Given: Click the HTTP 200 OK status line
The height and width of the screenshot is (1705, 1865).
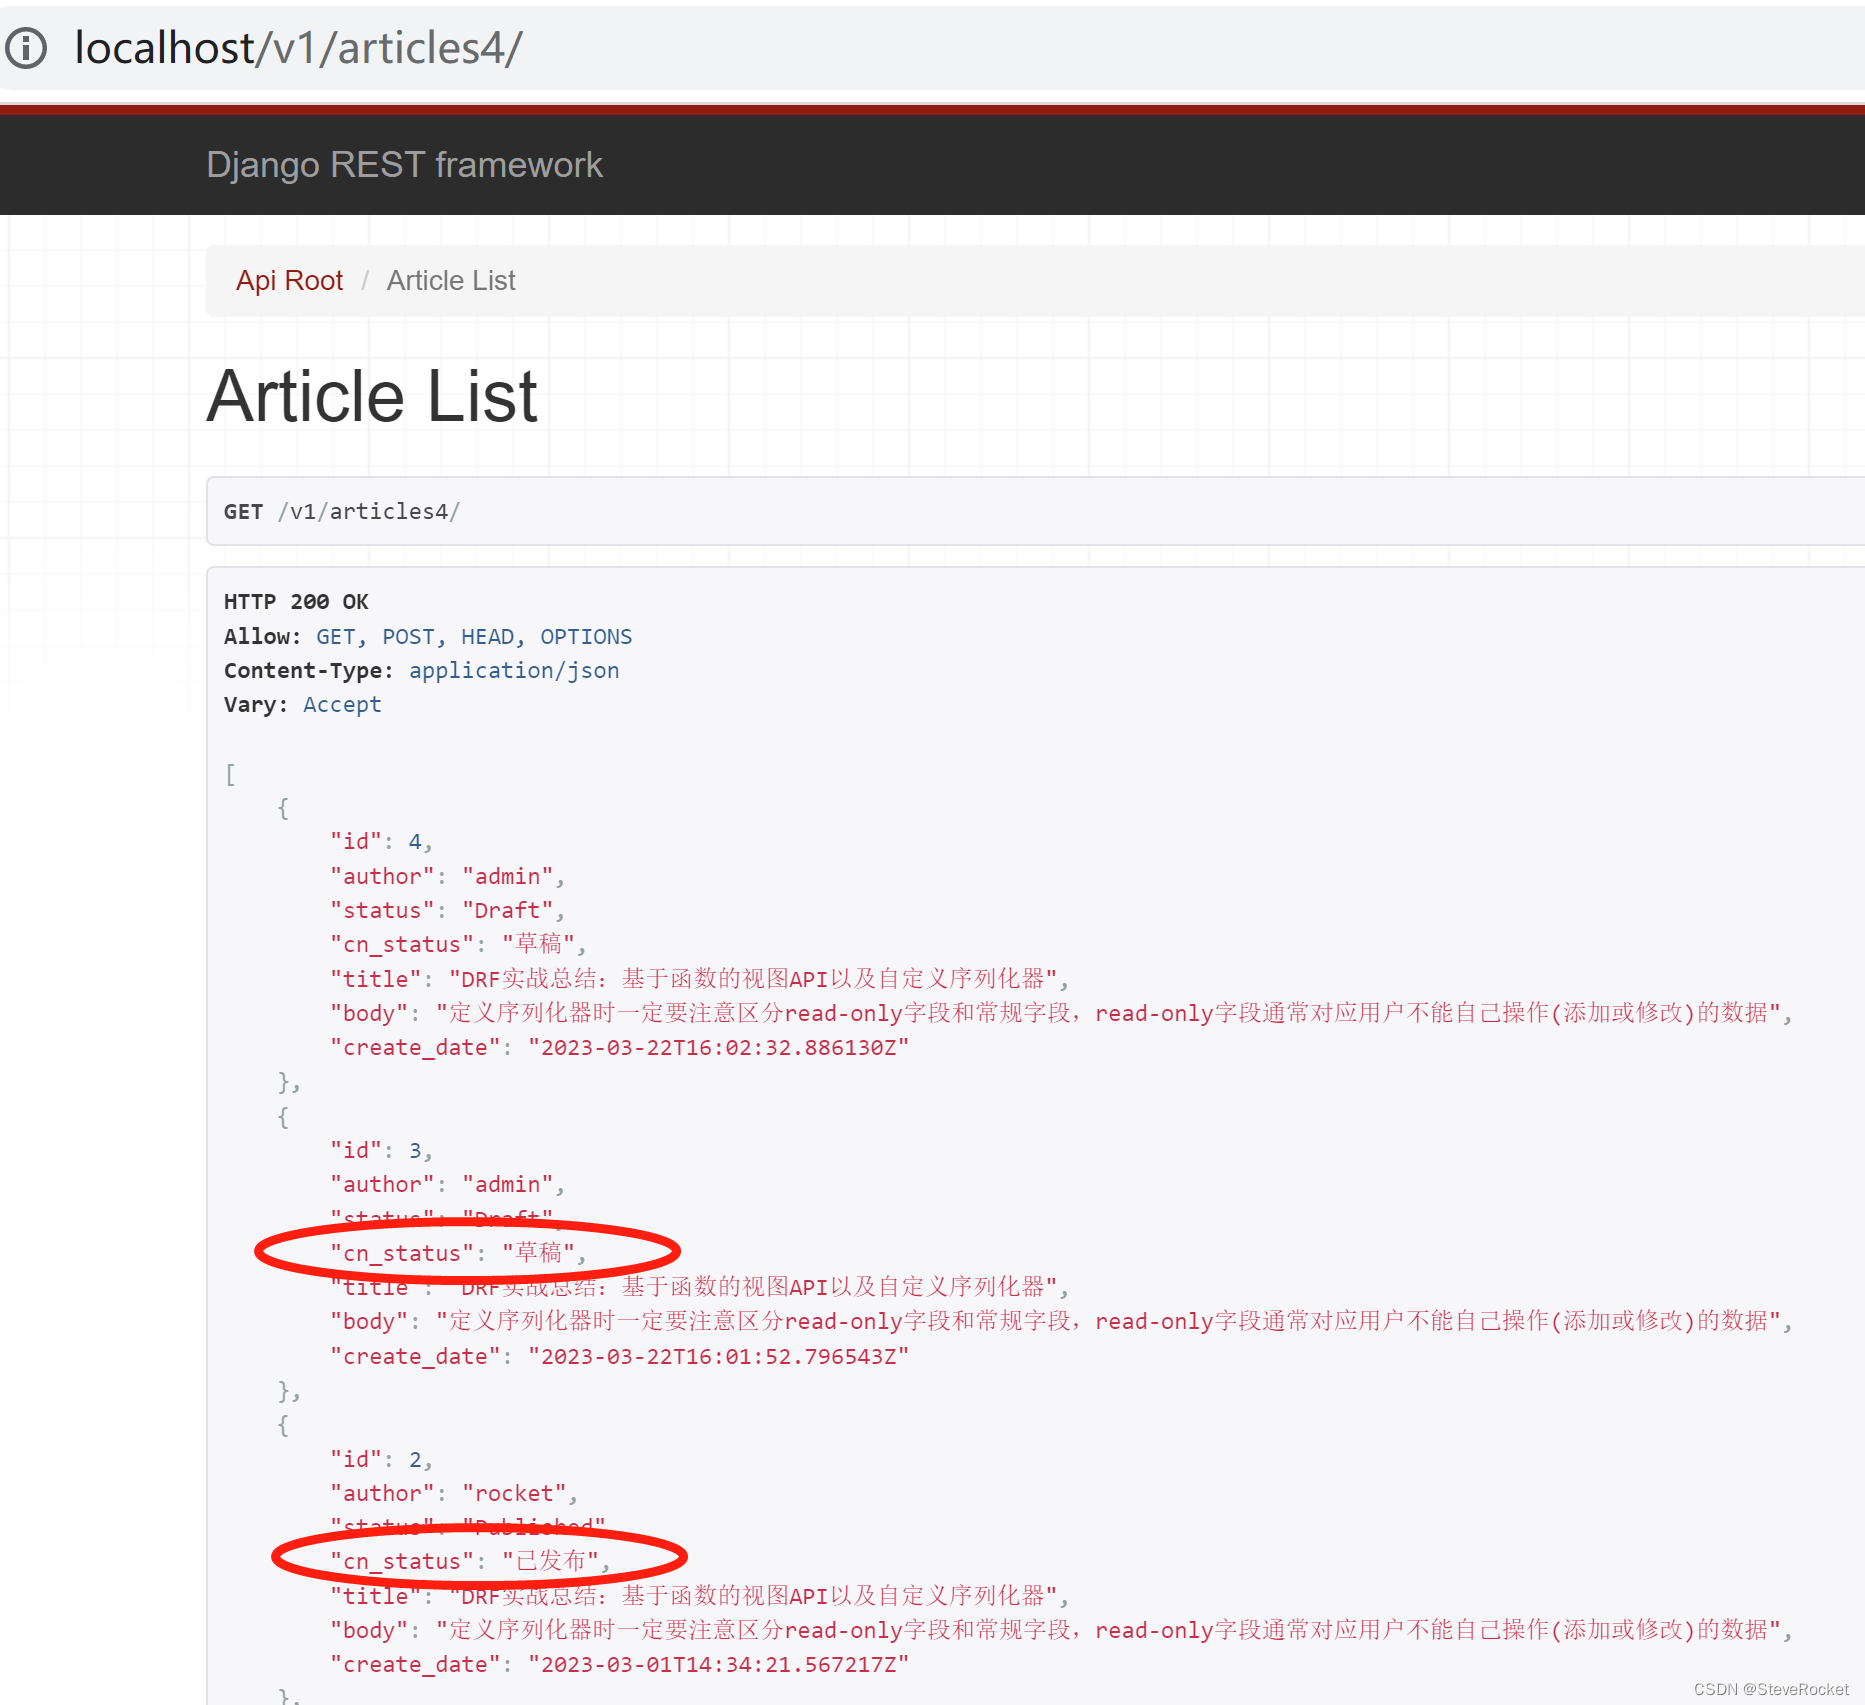Looking at the screenshot, I should tap(295, 601).
